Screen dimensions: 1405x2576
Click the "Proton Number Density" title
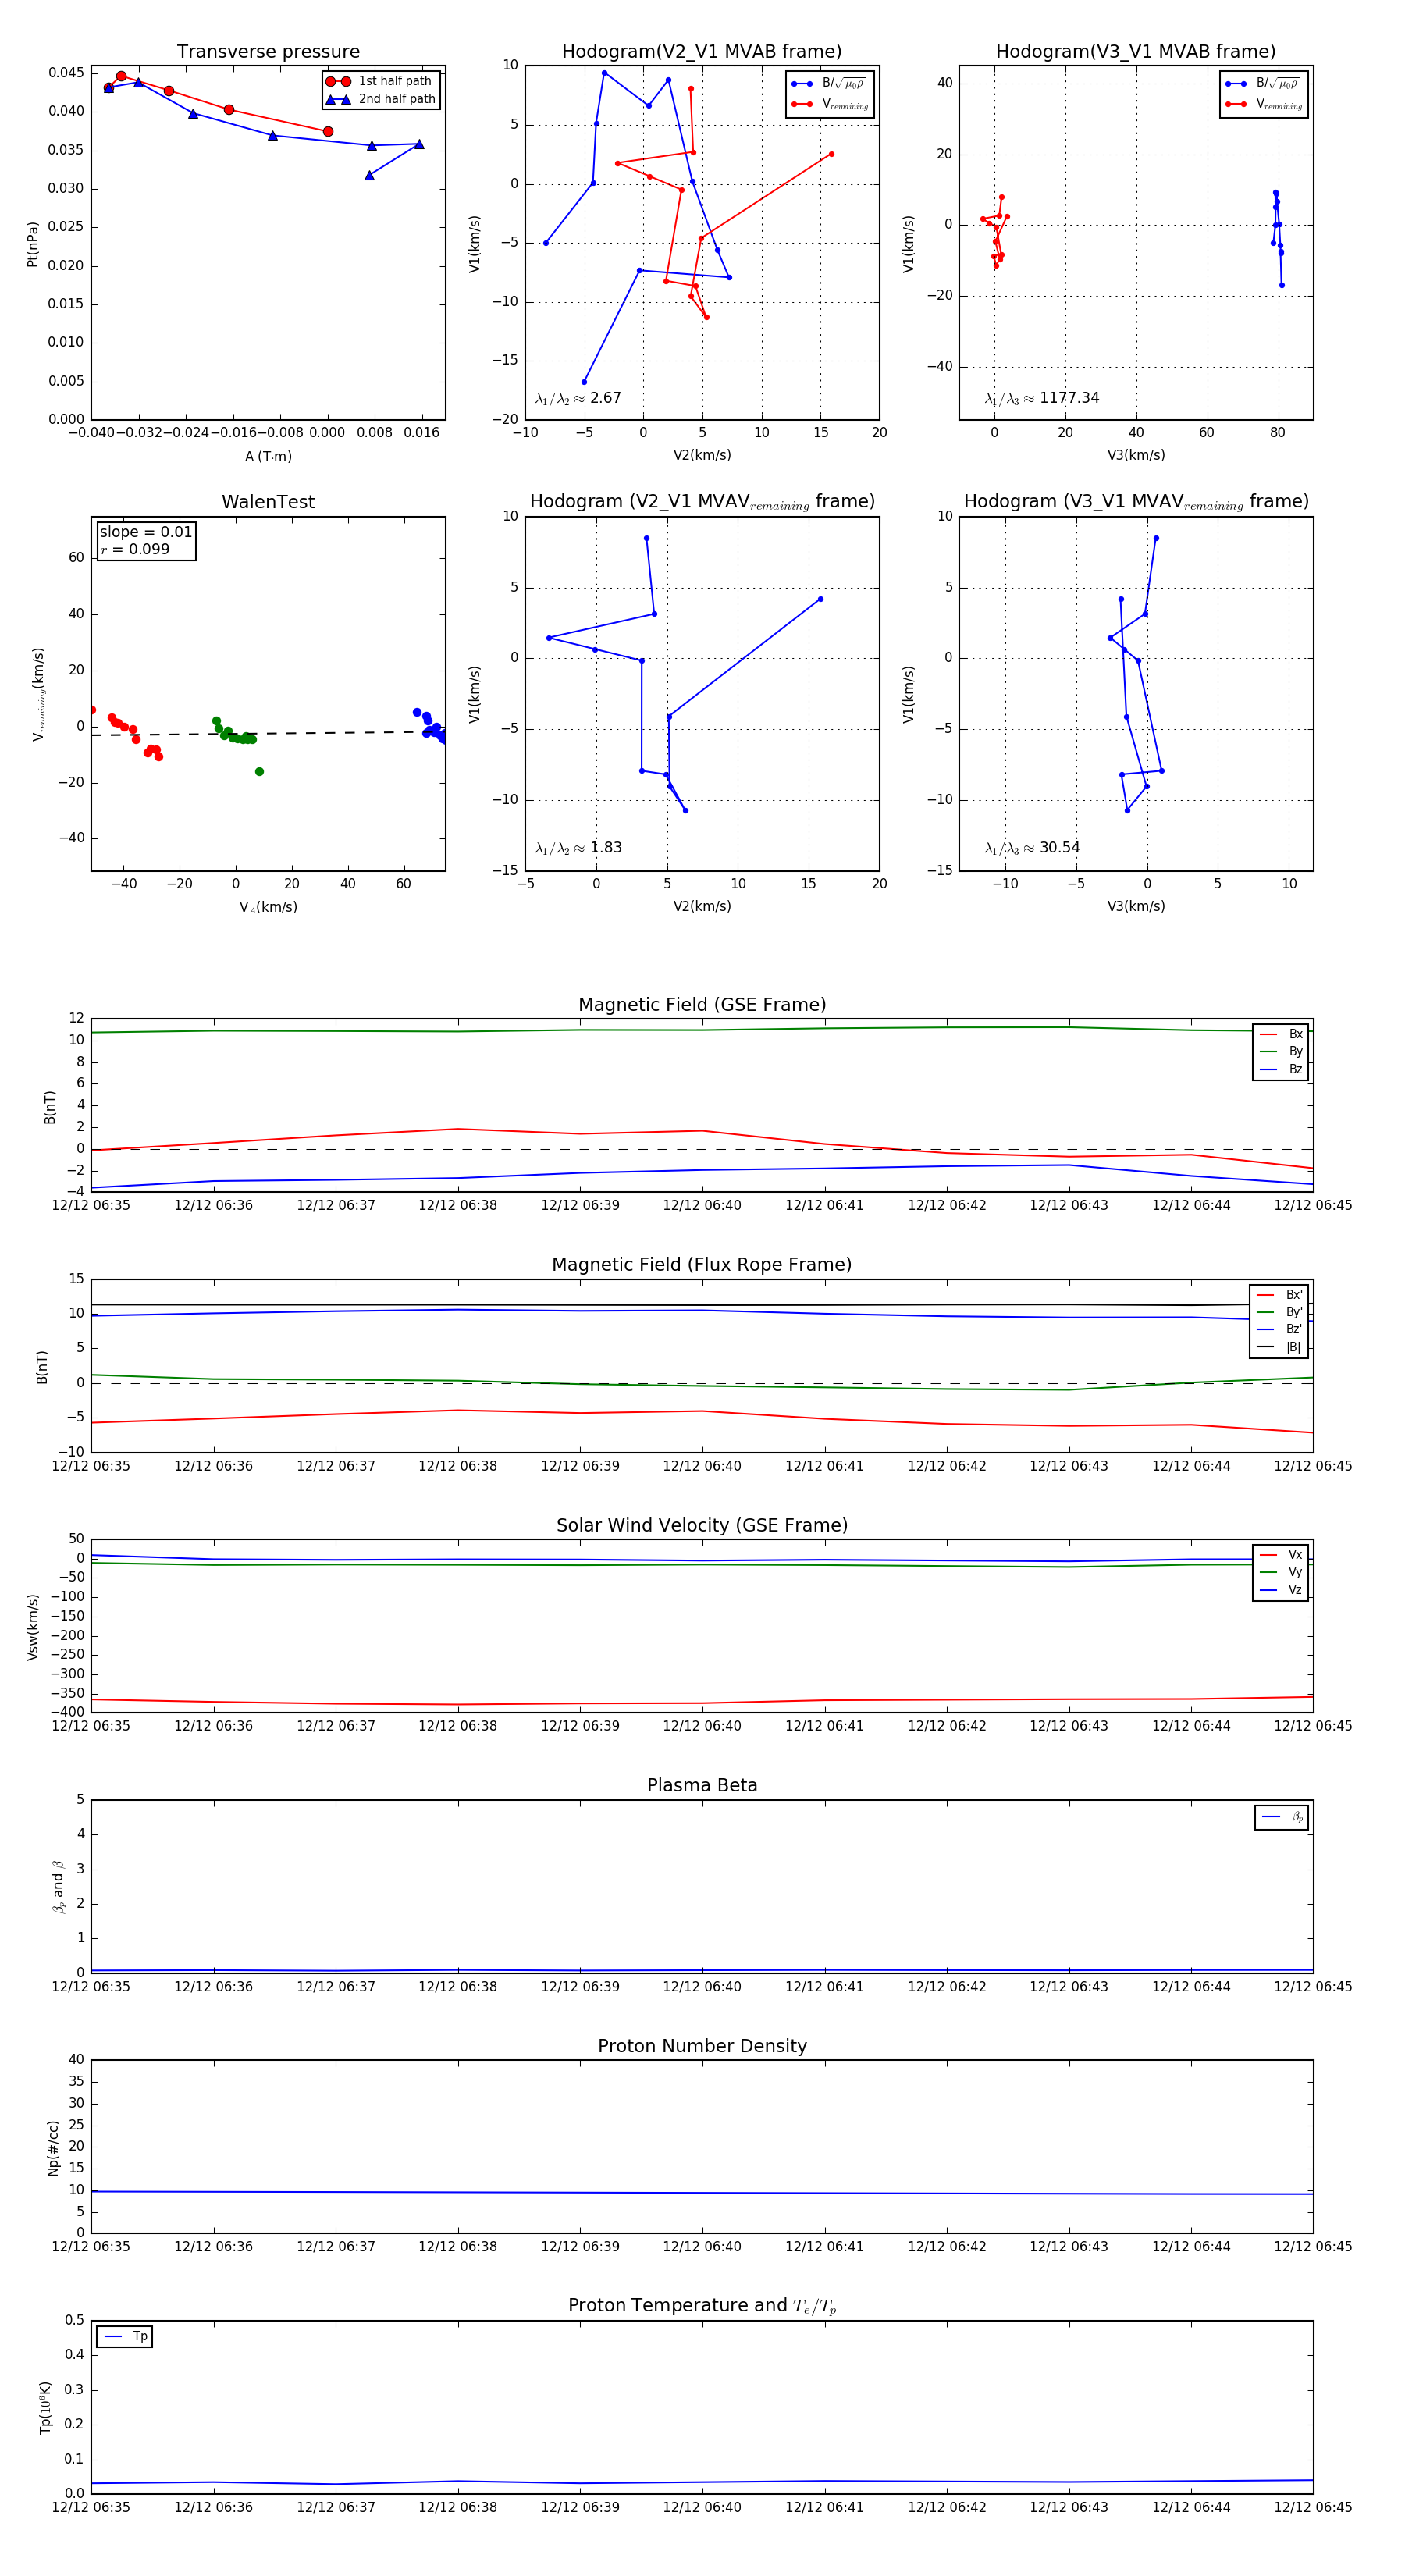(702, 2046)
